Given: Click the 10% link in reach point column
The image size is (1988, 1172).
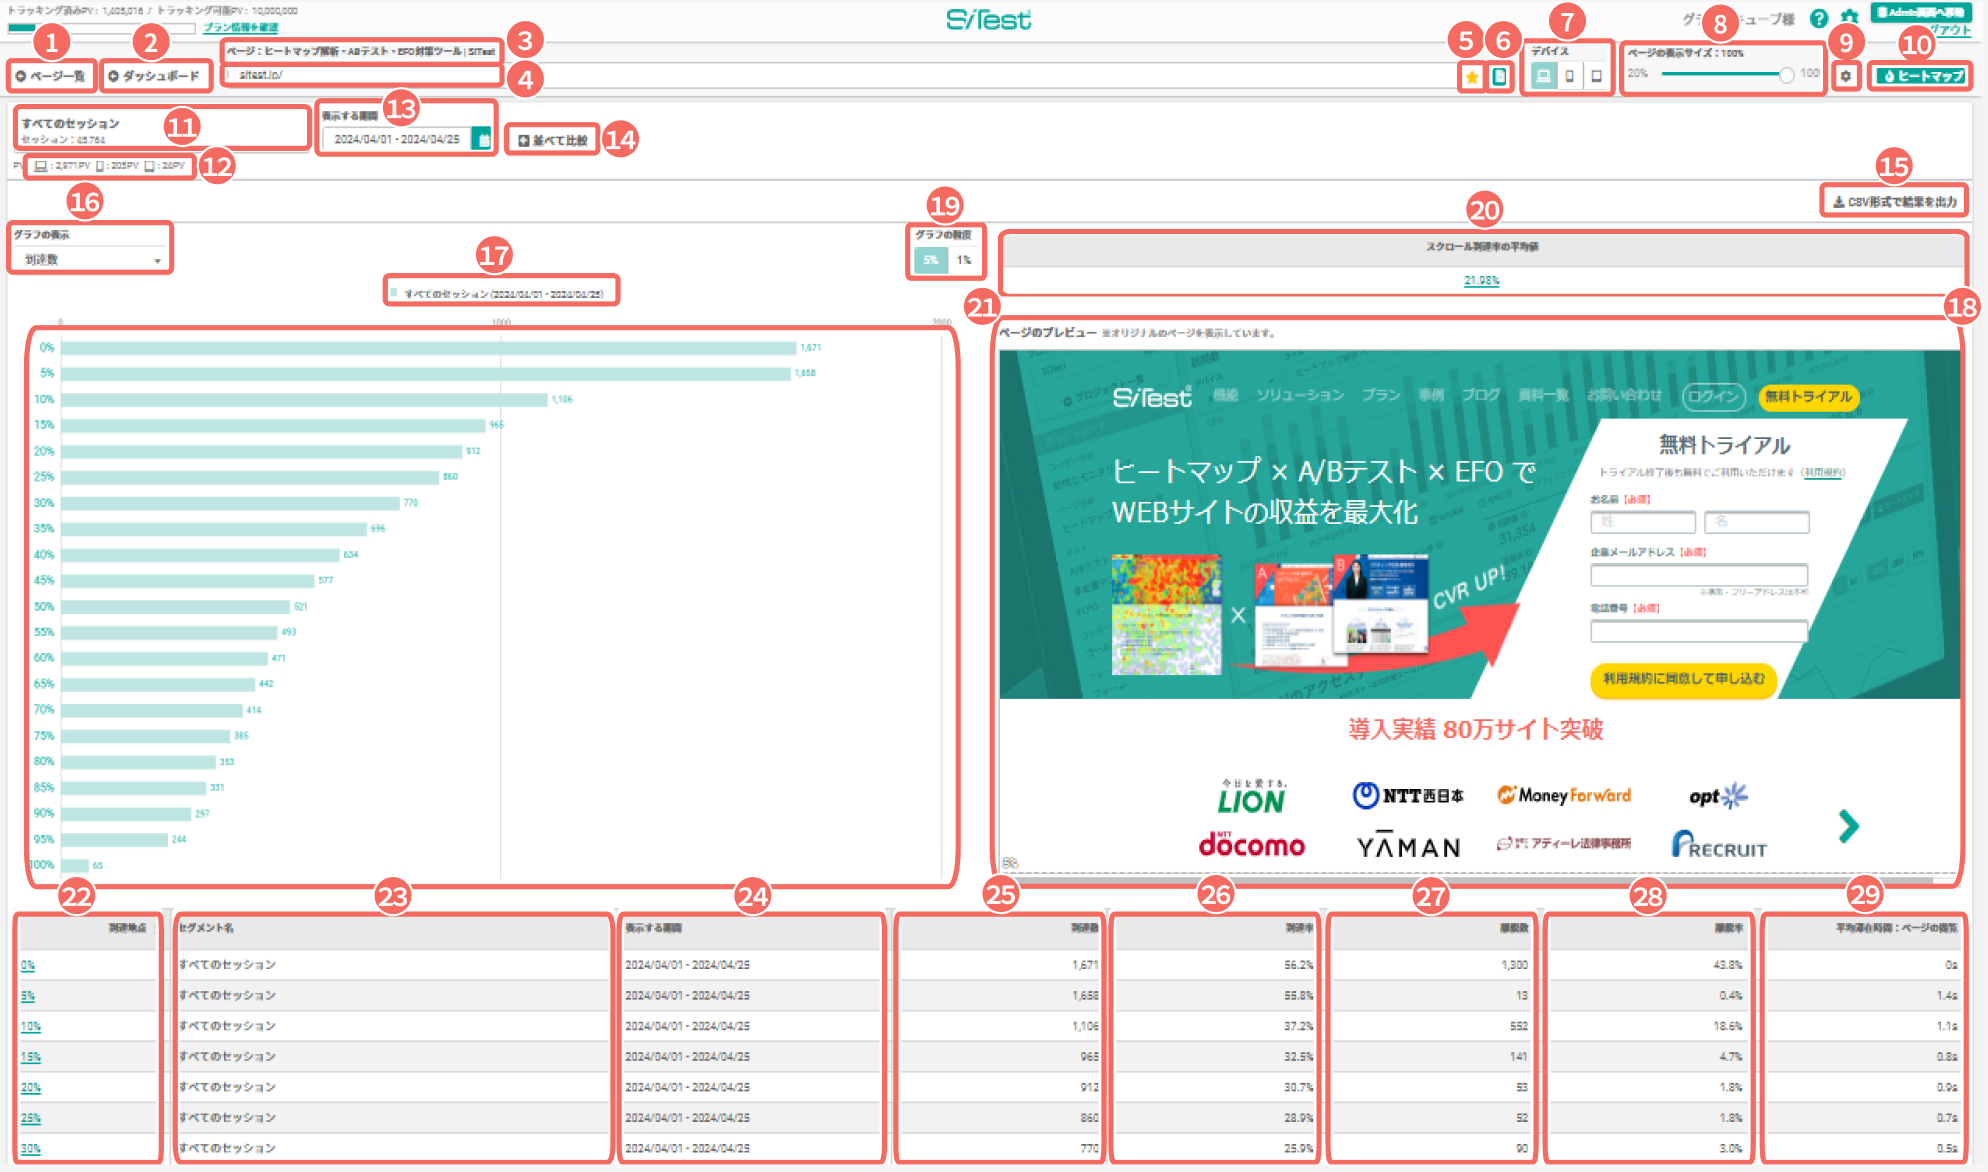Looking at the screenshot, I should (x=30, y=1027).
